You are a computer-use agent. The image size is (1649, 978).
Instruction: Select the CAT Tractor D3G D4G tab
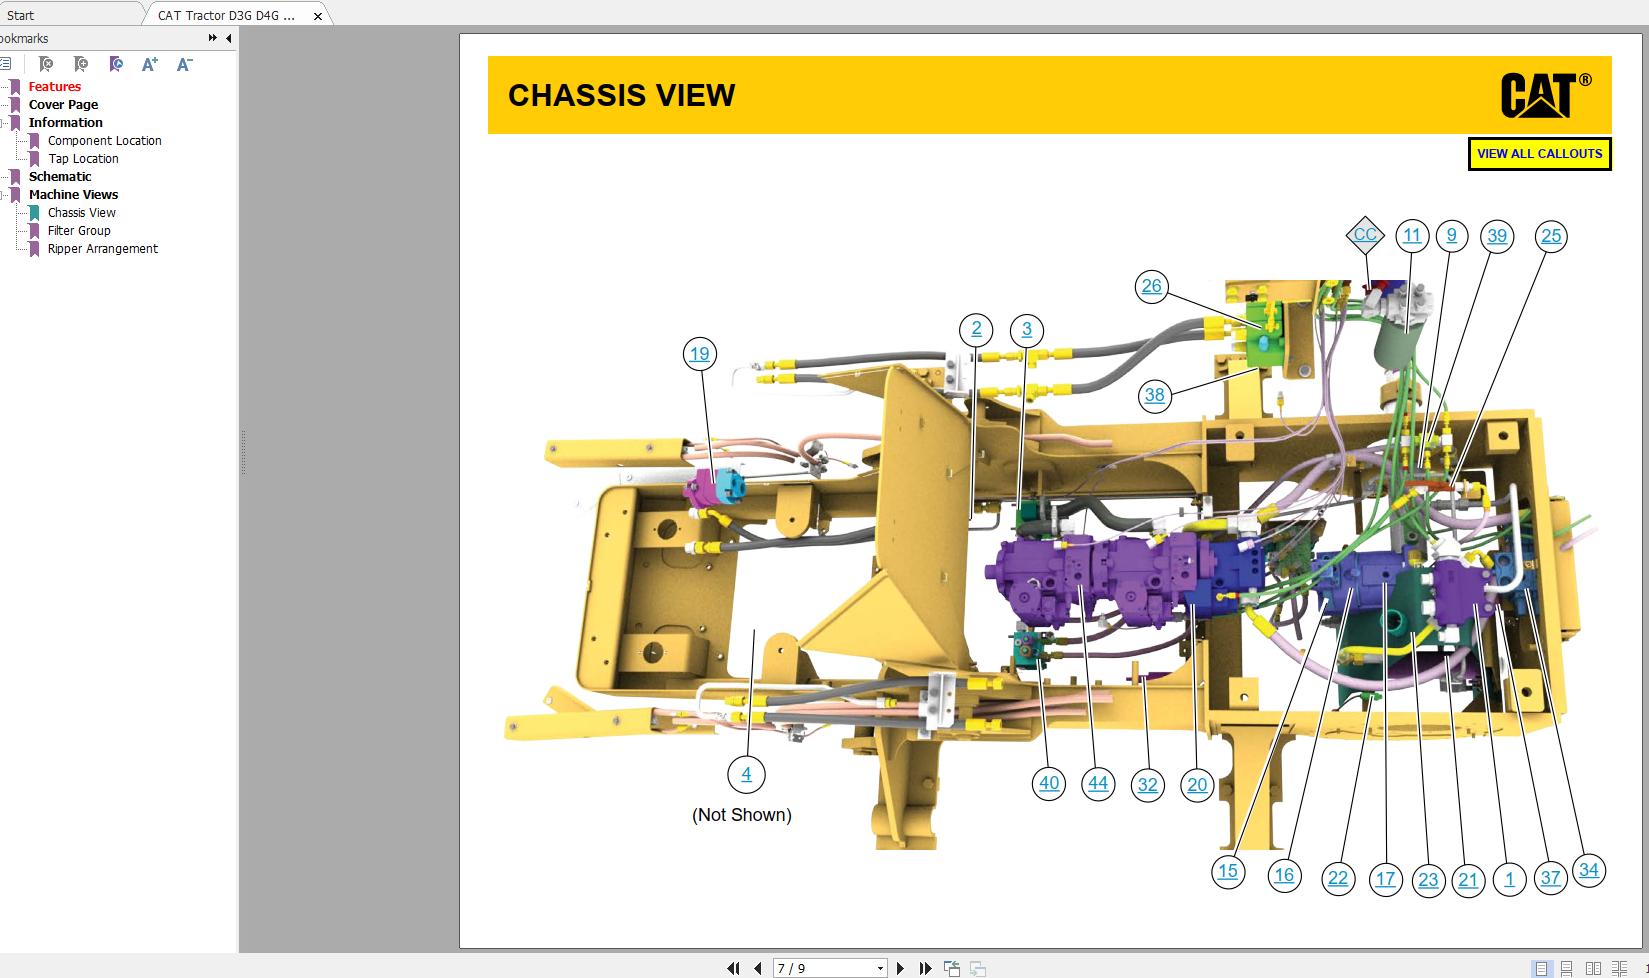(225, 14)
